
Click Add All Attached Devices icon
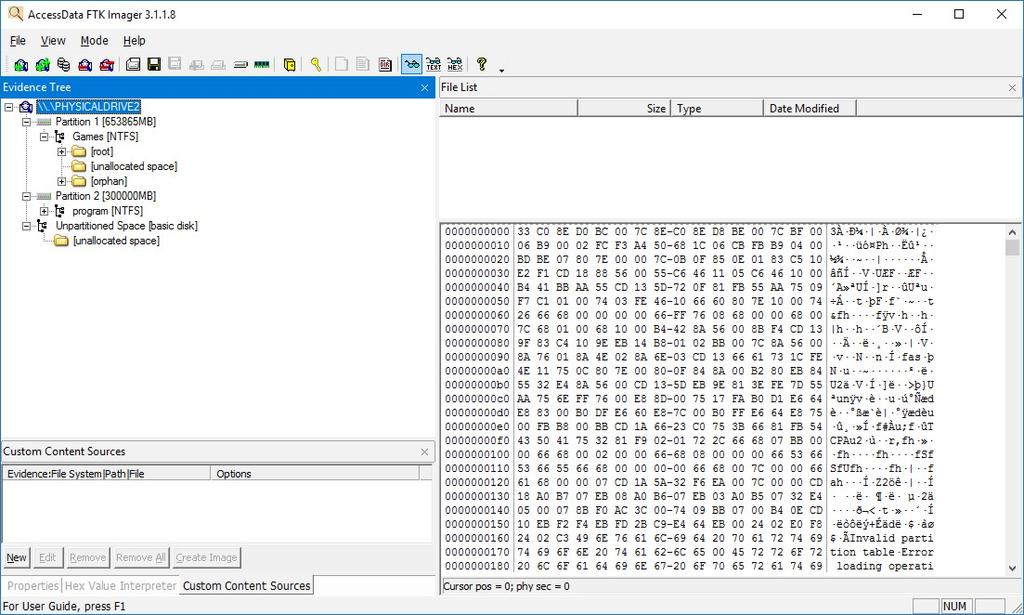tap(42, 64)
